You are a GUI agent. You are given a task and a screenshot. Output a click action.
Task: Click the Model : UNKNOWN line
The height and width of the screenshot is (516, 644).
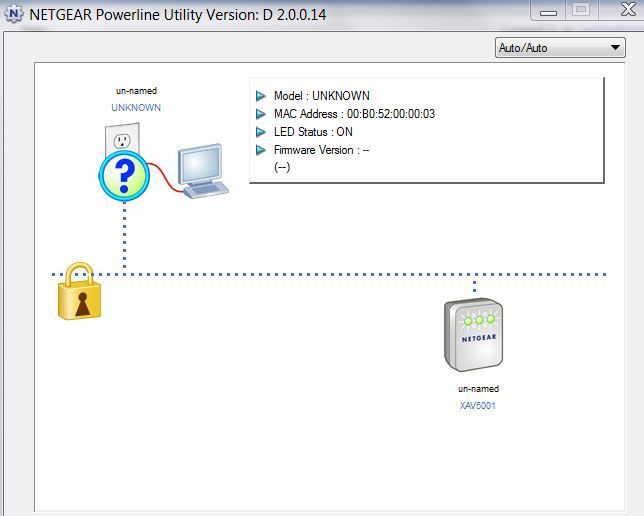point(322,96)
